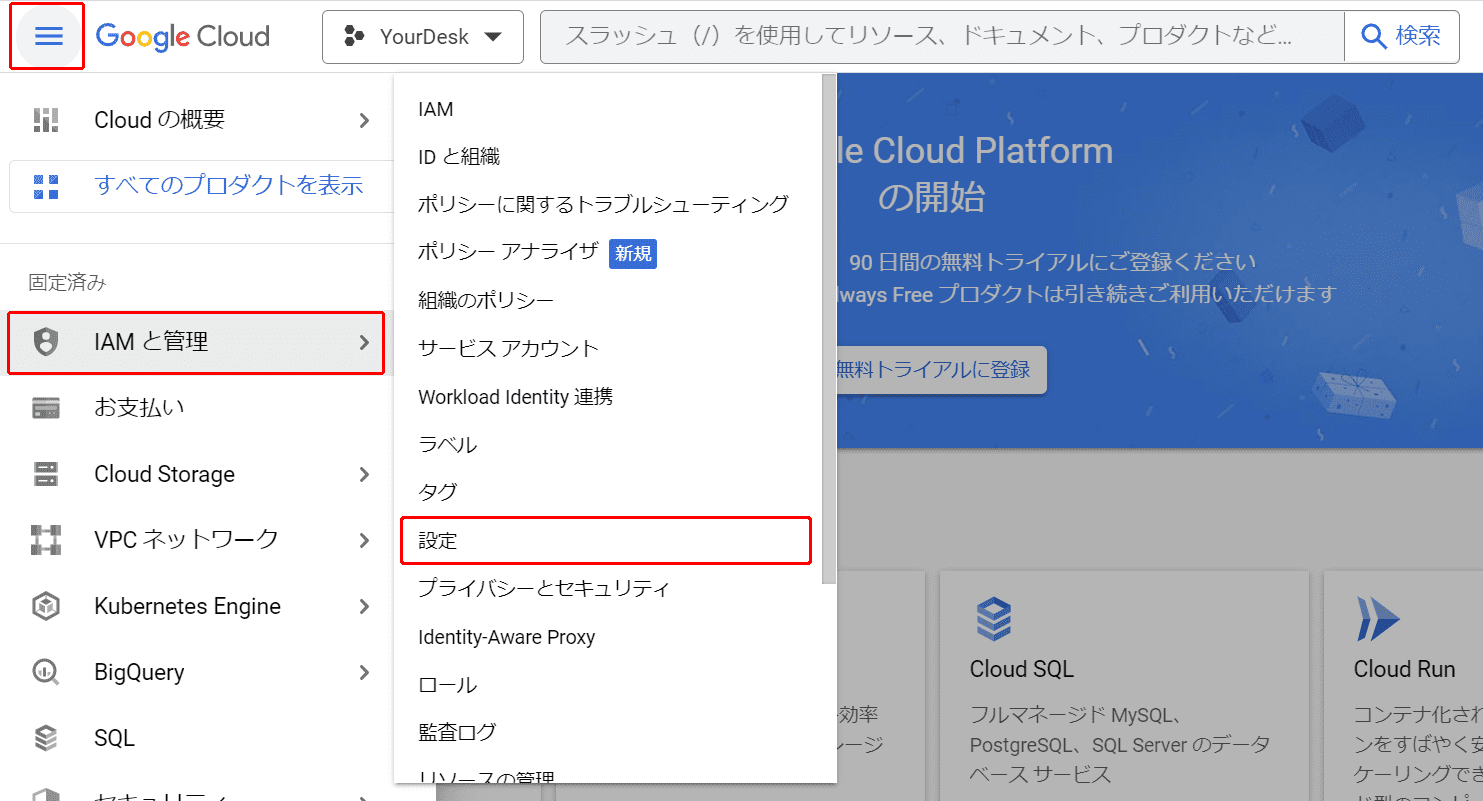Open 設定 in the IAM submenu
1483x801 pixels.
coord(605,540)
